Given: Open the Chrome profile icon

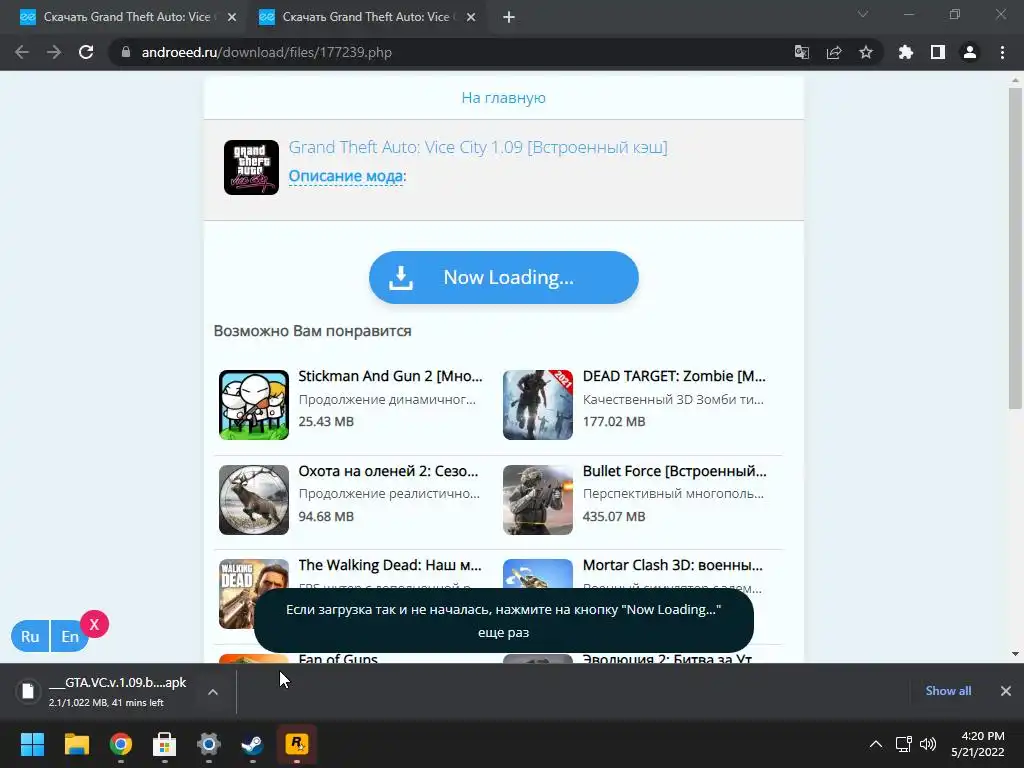Looking at the screenshot, I should [970, 52].
